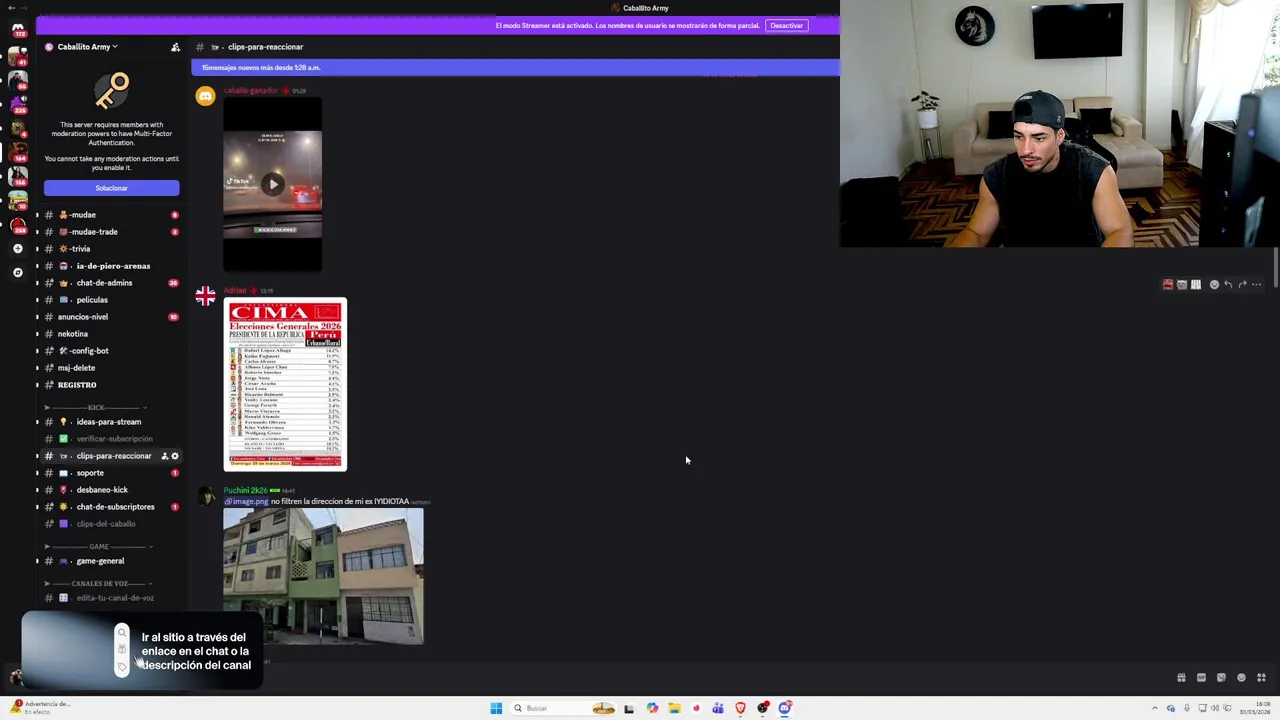
Task: Open desbaneo-kick channel
Action: pos(110,490)
